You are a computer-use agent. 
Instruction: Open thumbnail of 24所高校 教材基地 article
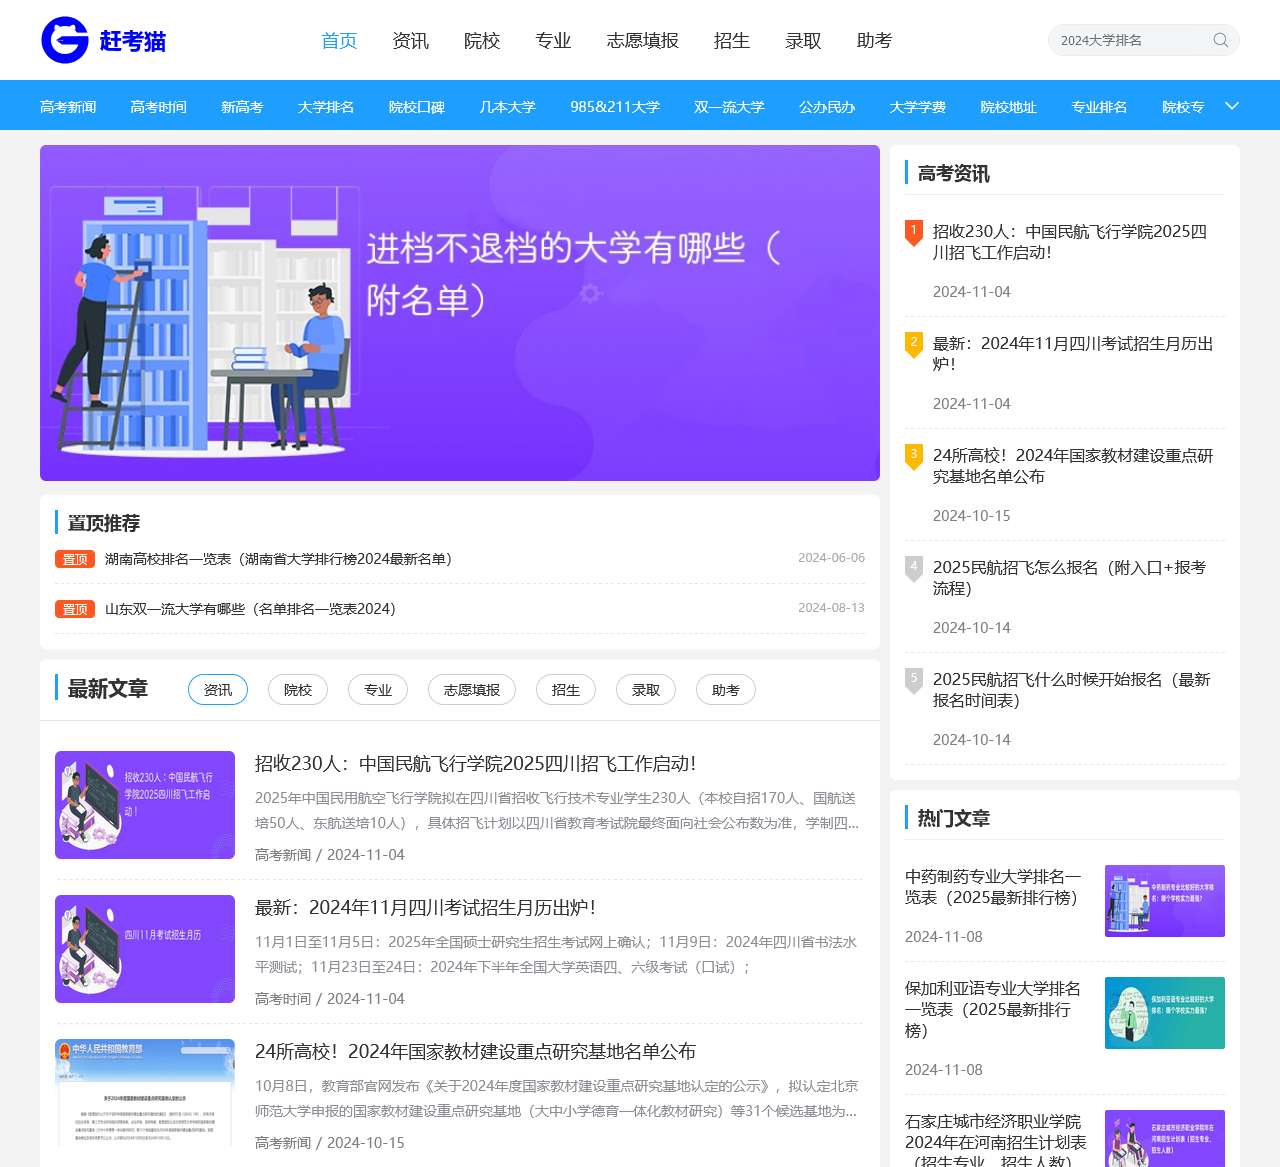145,1093
